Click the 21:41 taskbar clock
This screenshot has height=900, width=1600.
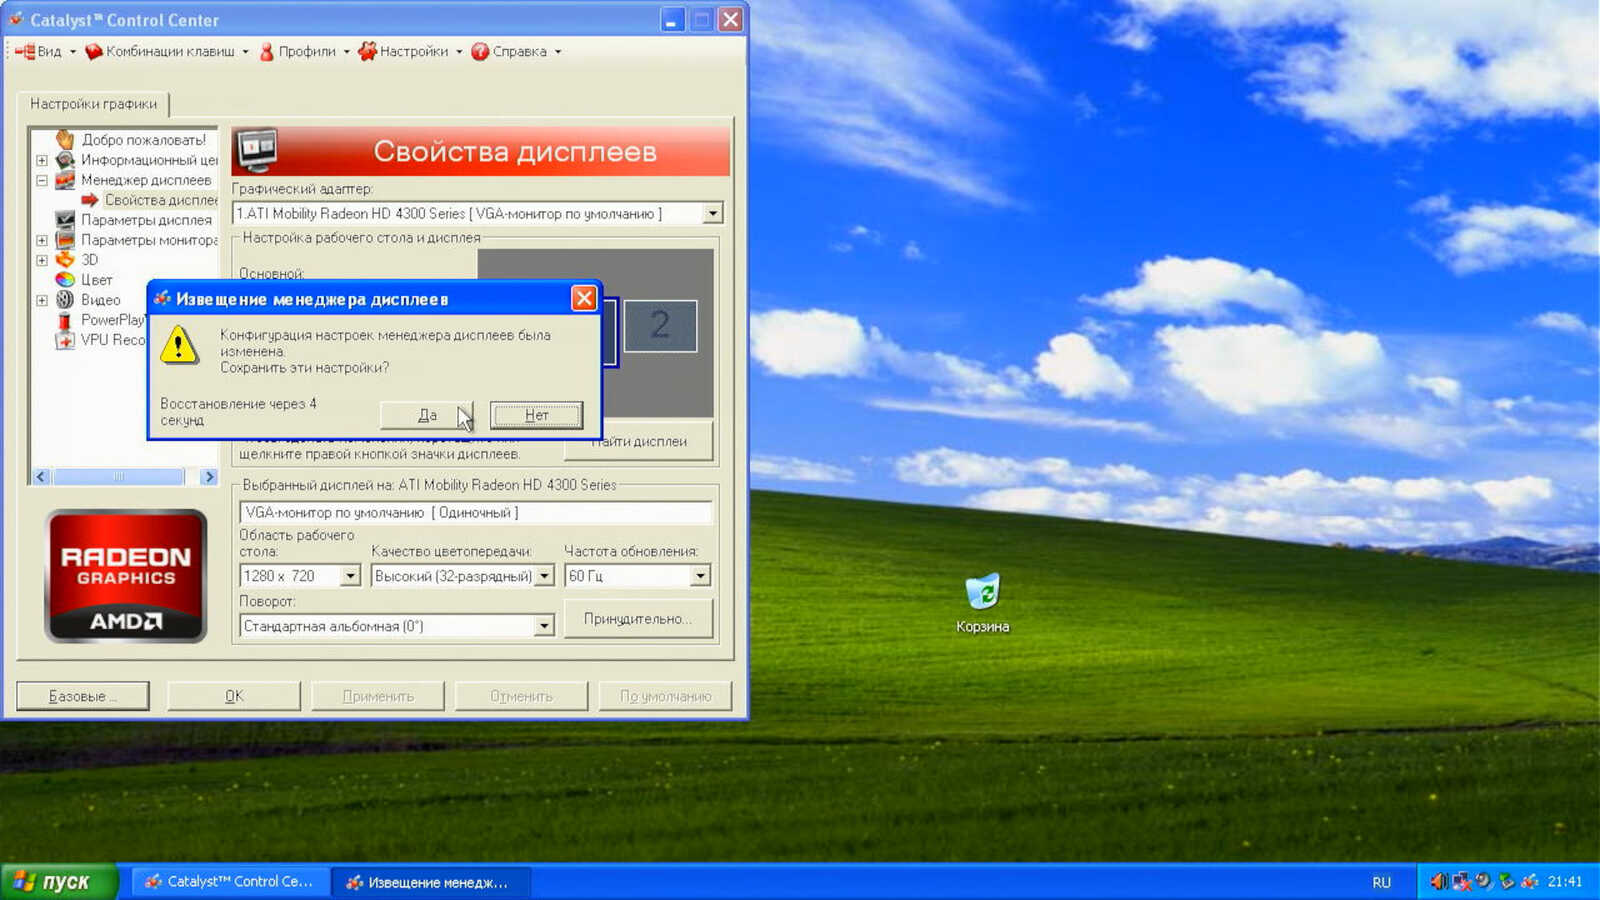pyautogui.click(x=1565, y=881)
